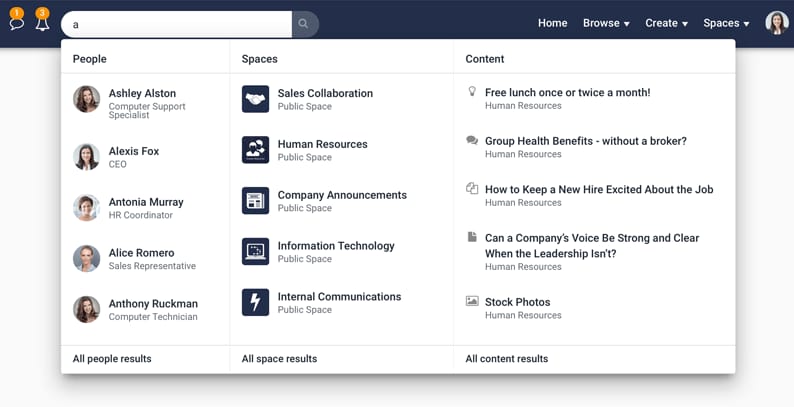Click the discussion bubbles icon

(472, 140)
